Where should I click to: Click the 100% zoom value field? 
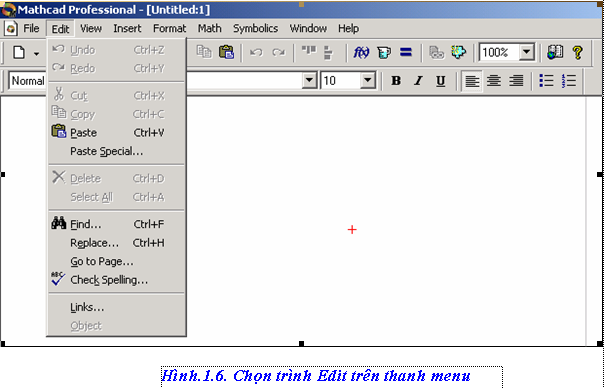(499, 52)
